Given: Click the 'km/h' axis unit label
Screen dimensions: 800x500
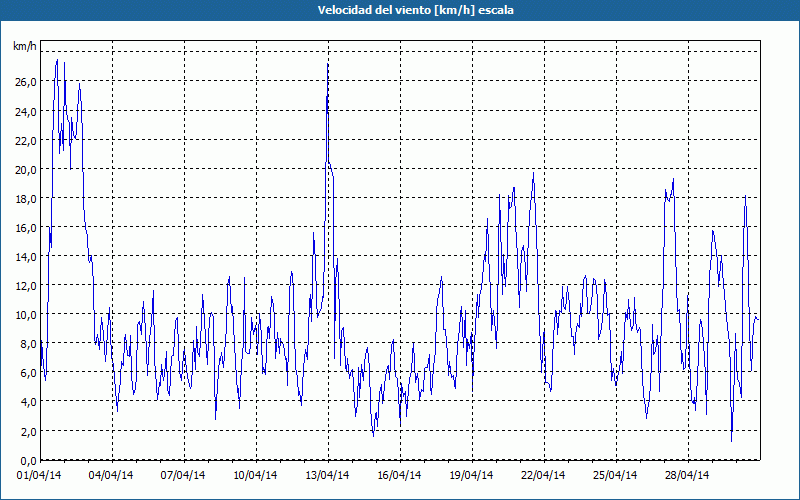Looking at the screenshot, I should click(x=25, y=46).
